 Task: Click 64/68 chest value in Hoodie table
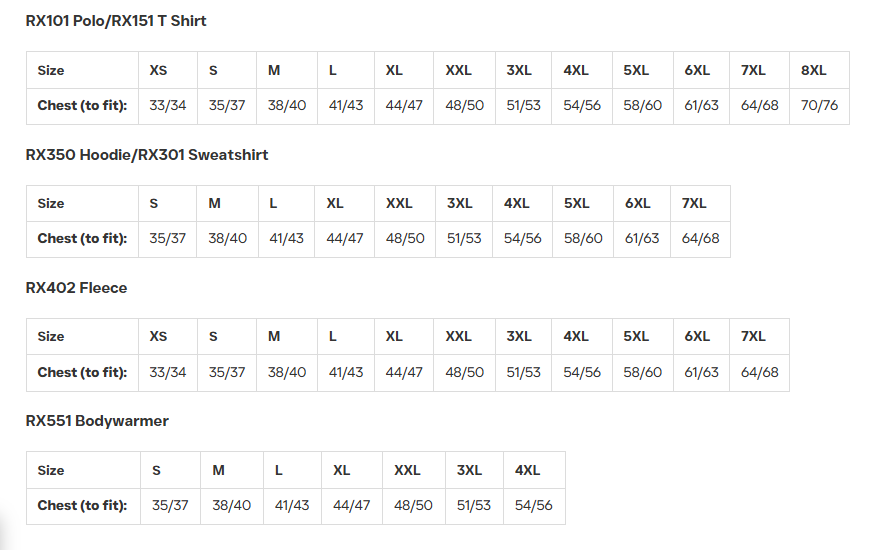(x=700, y=239)
